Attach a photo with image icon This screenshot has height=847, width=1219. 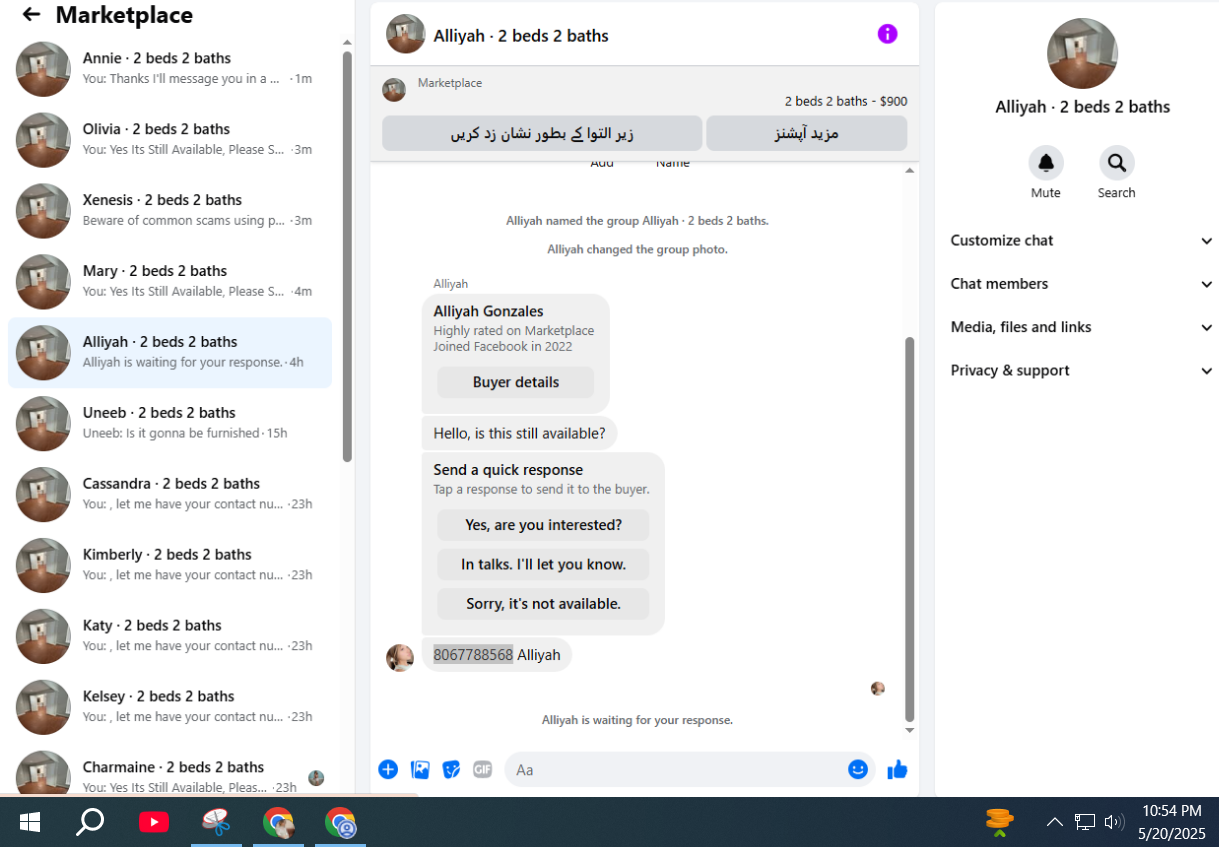coord(420,769)
